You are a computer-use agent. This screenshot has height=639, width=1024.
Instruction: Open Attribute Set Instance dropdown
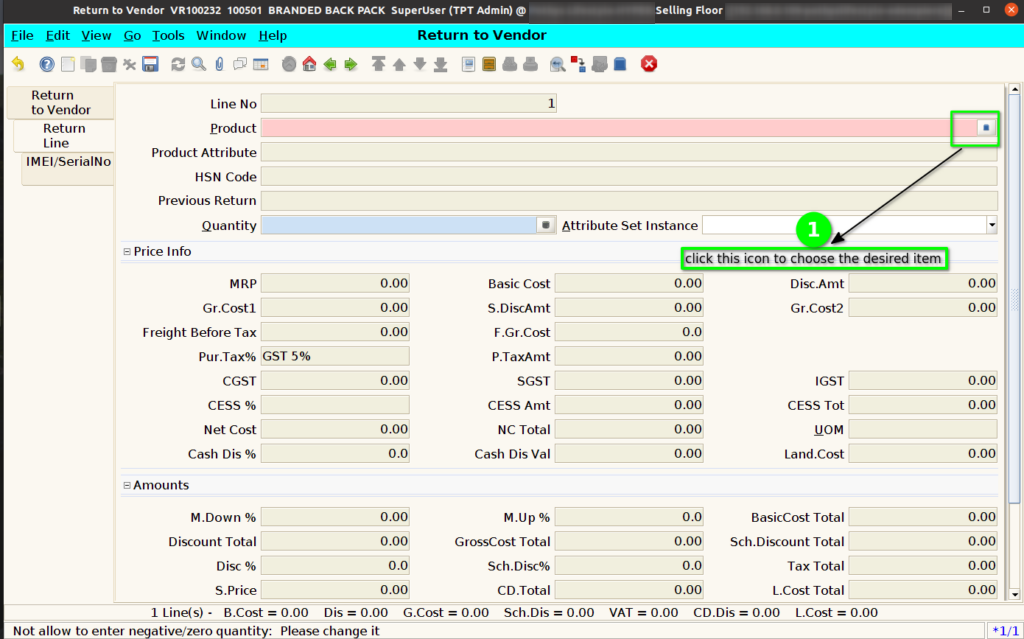(x=991, y=225)
